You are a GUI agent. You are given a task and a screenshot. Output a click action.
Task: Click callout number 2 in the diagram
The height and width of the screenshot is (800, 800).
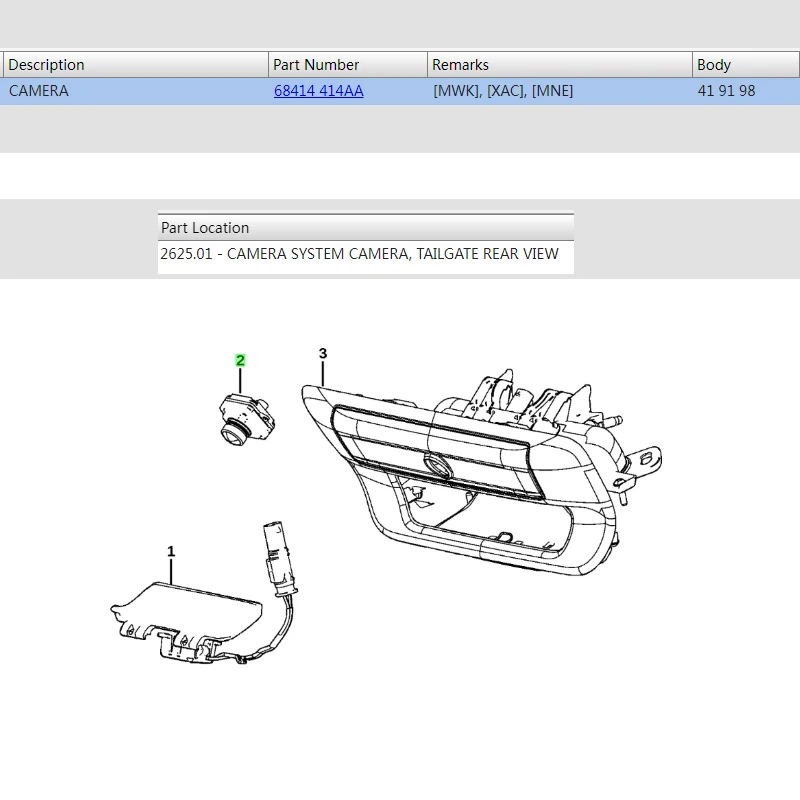(240, 360)
